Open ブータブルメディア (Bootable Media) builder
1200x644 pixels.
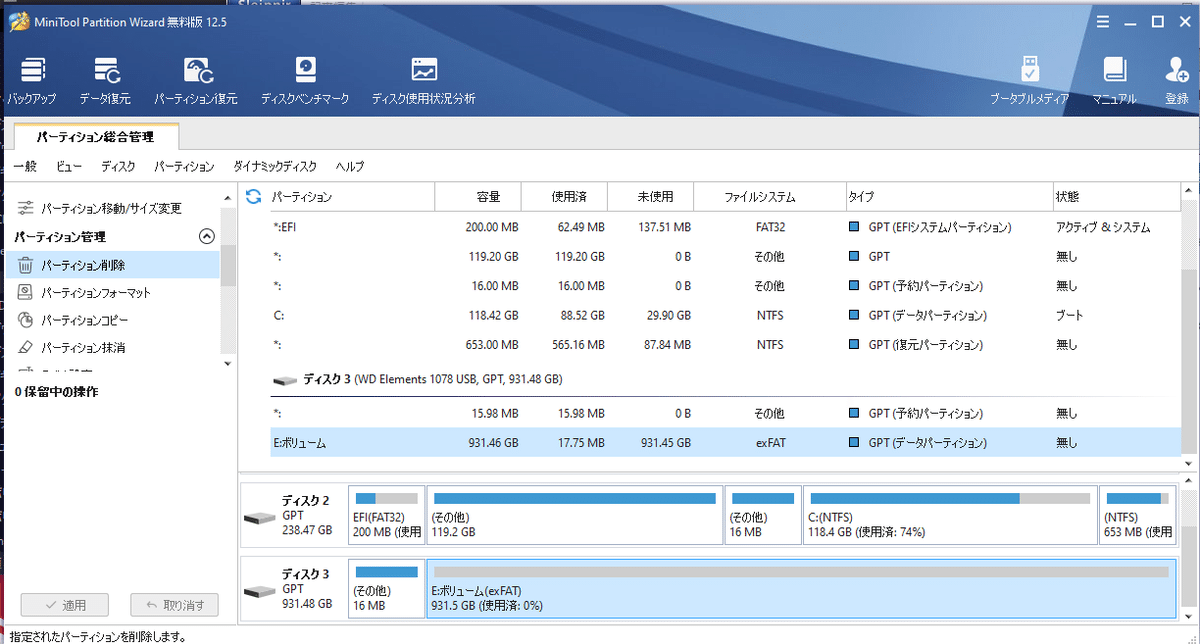1029,81
